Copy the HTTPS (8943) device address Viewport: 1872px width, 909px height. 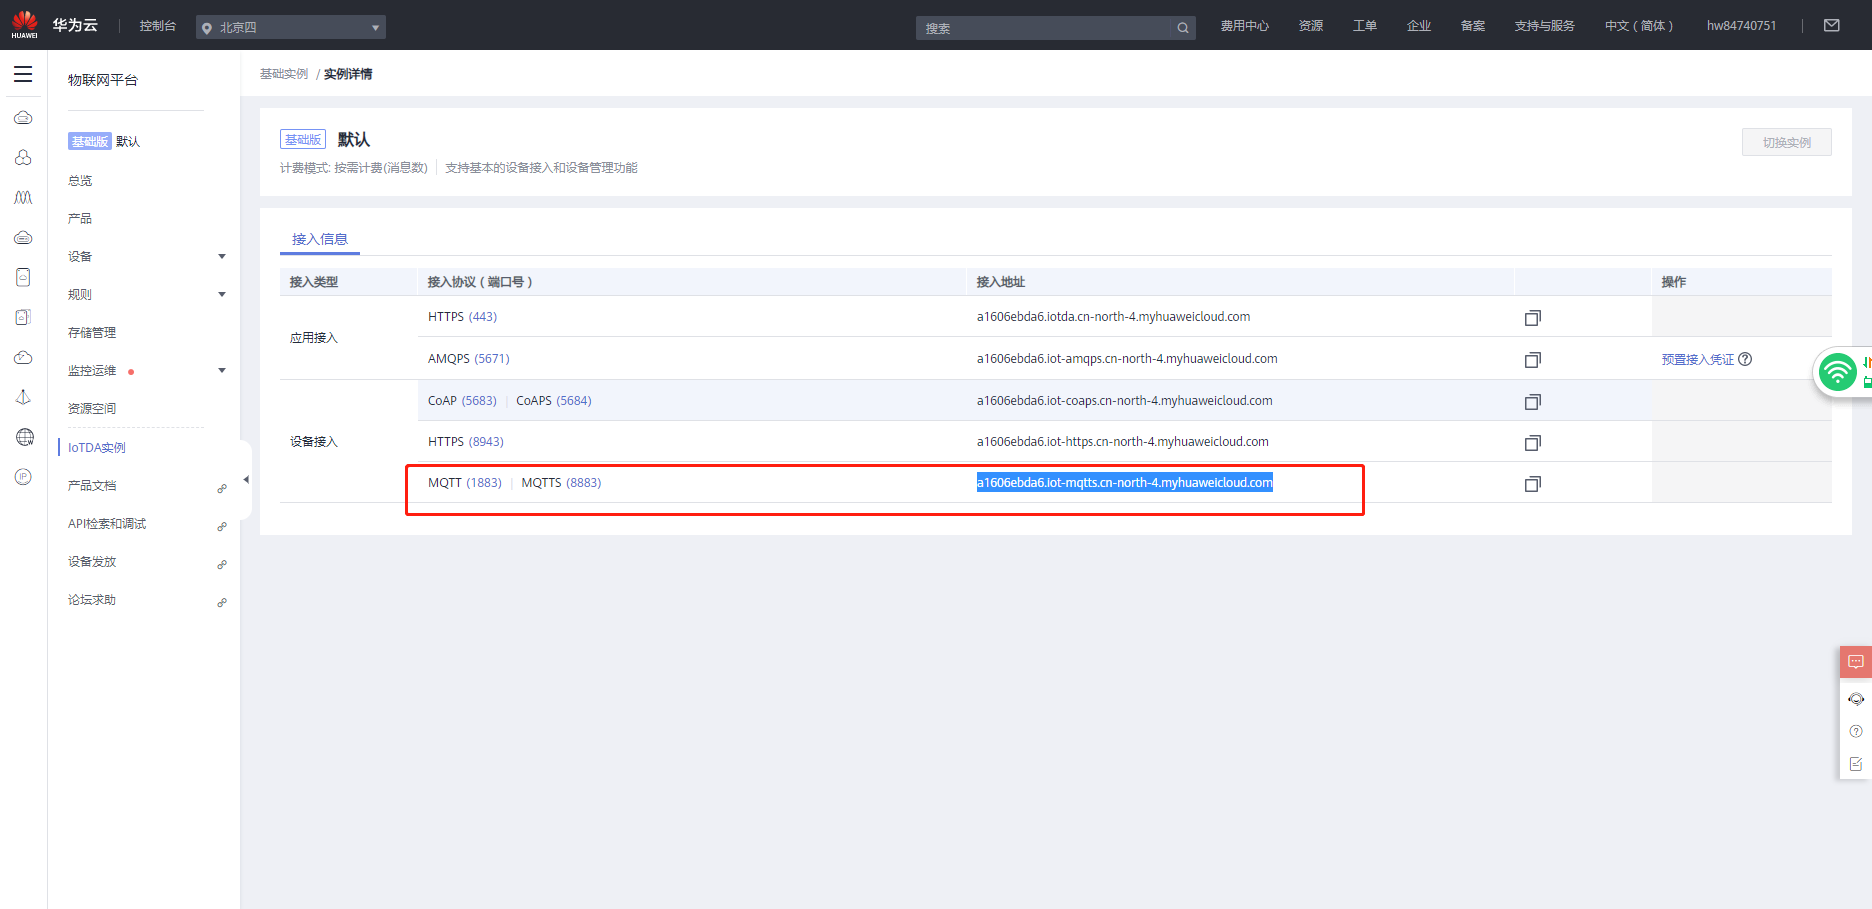pos(1532,443)
